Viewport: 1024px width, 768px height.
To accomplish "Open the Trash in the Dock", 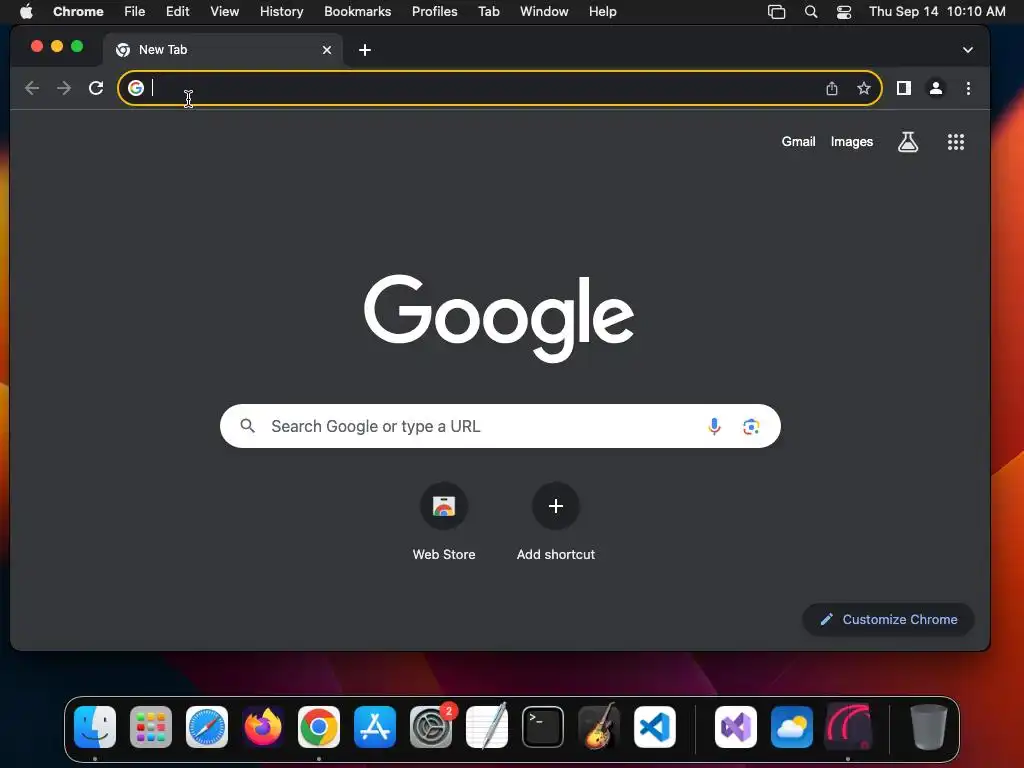I will [x=929, y=727].
